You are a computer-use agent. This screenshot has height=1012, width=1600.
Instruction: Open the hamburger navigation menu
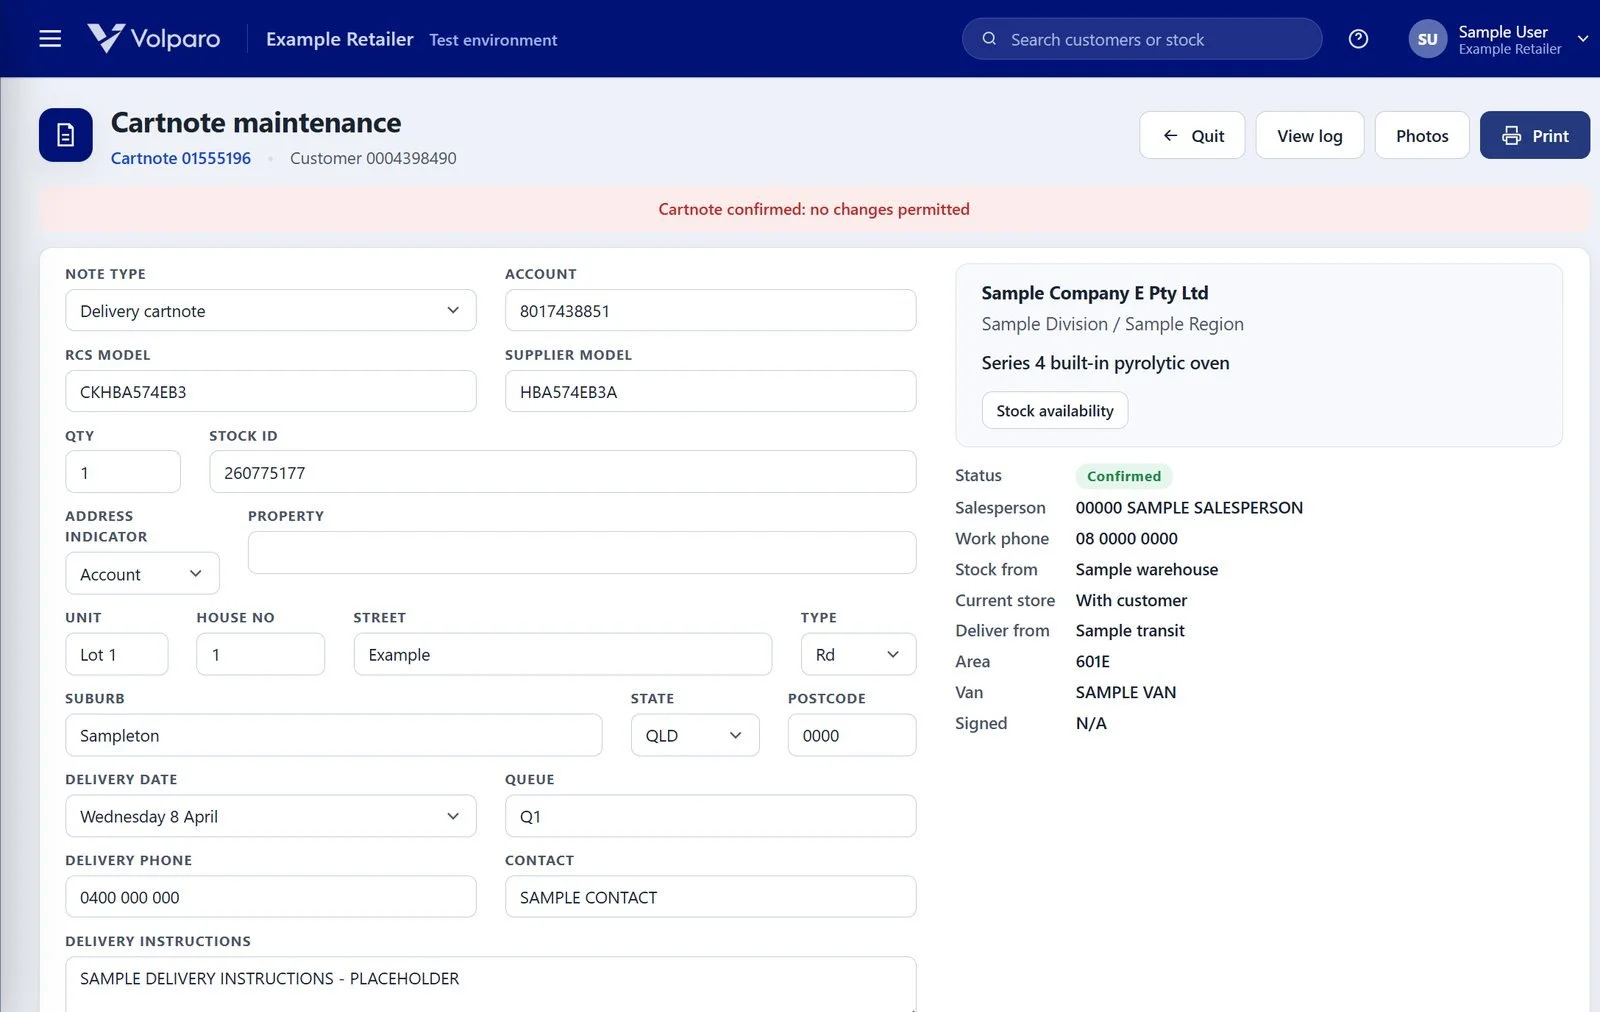(x=50, y=39)
